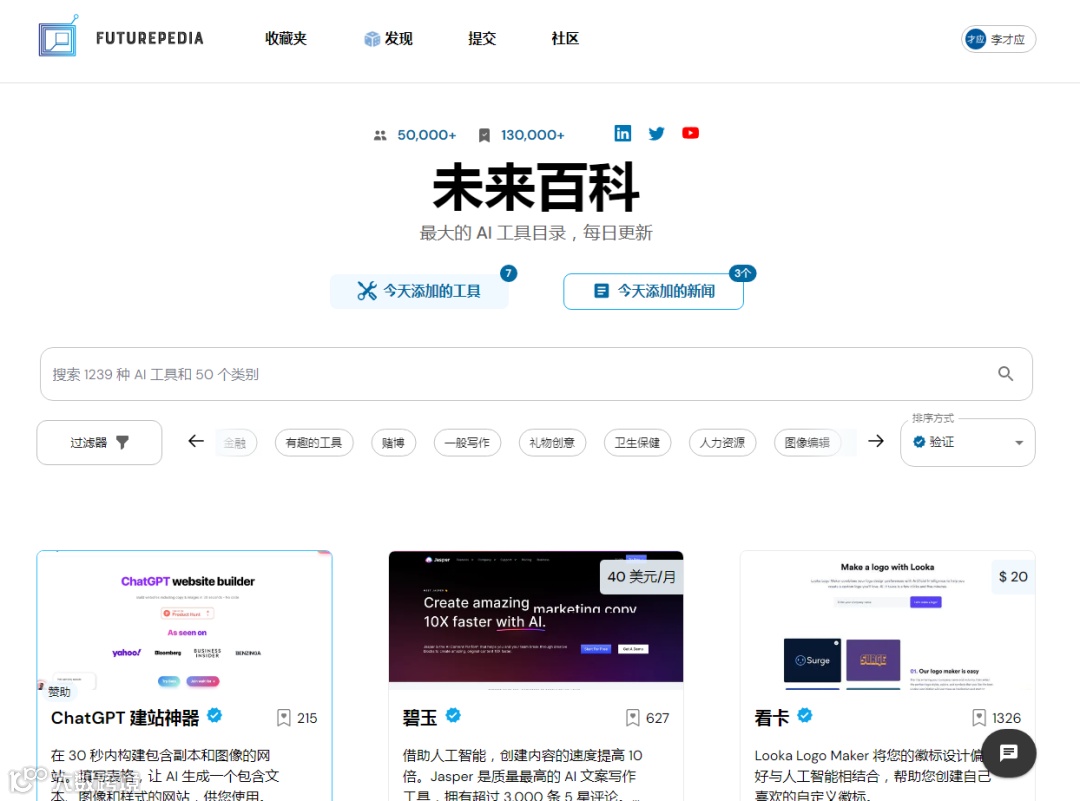Click the Futurepedia logo icon

(59, 37)
